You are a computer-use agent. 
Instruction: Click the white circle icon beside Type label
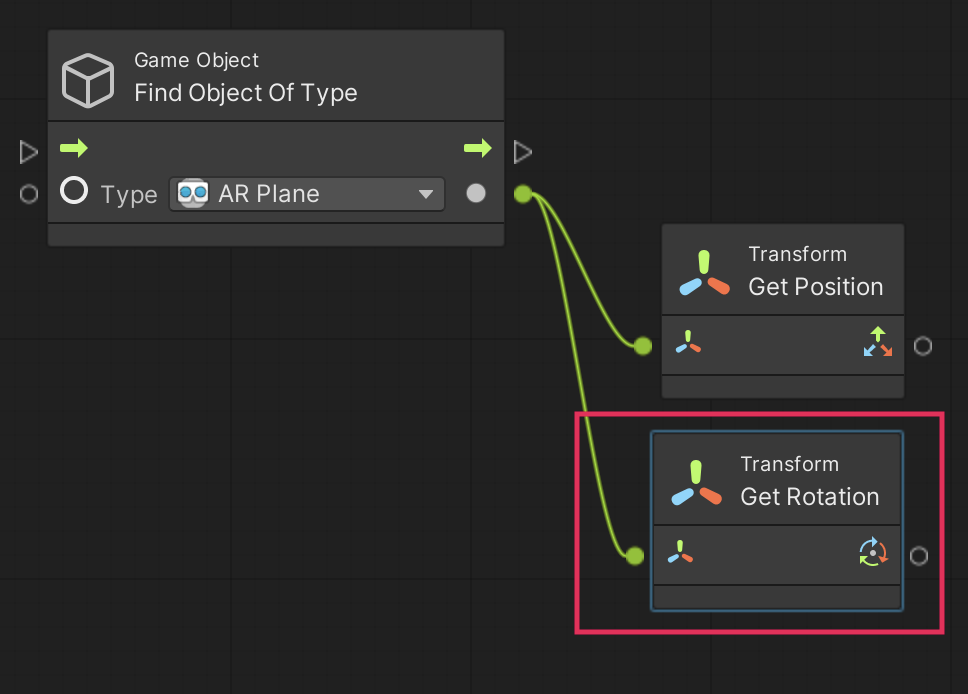(x=74, y=191)
